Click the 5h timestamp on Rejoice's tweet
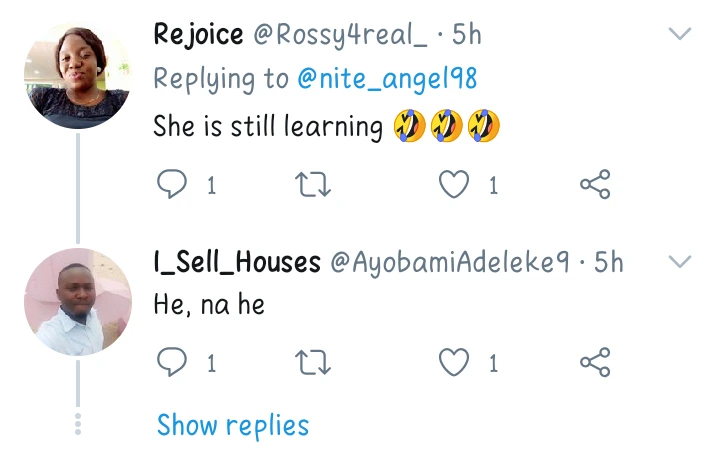The width and height of the screenshot is (720, 467). click(467, 35)
